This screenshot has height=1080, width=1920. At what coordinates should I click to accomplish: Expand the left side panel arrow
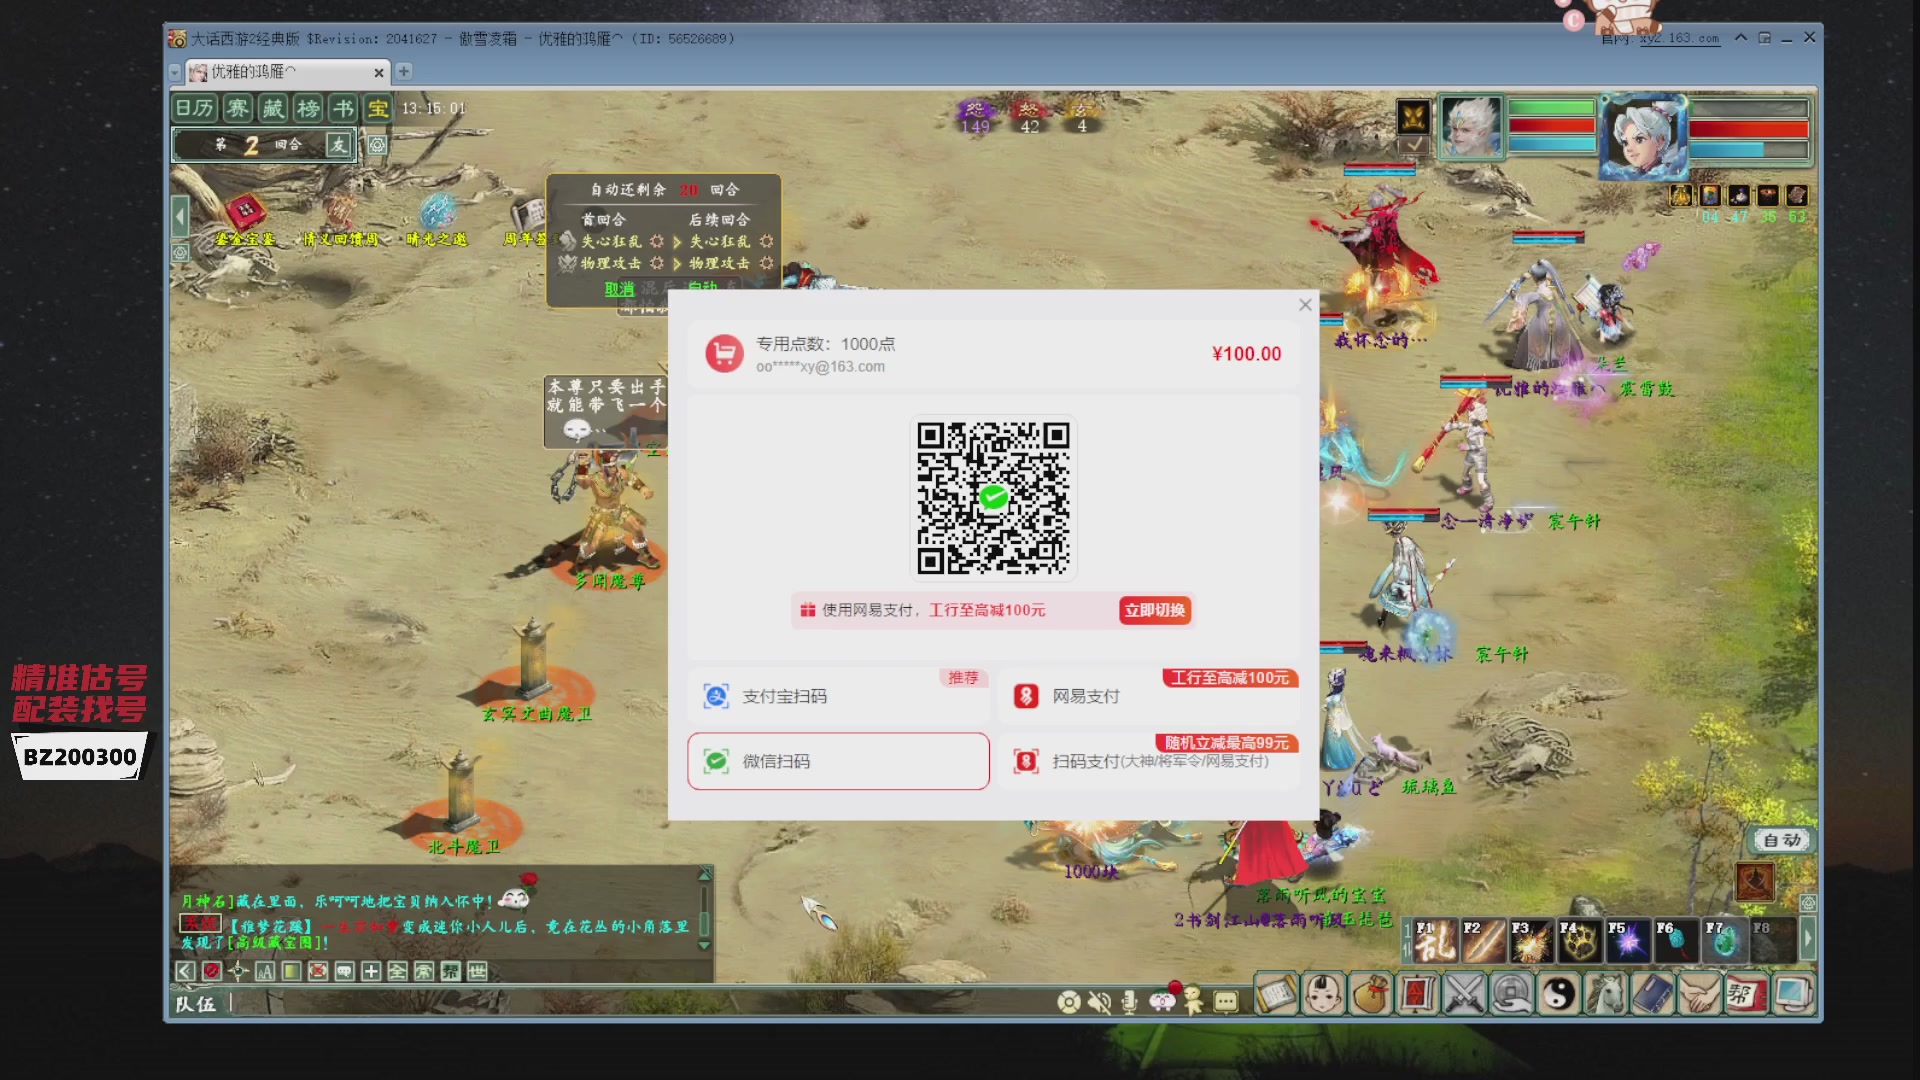pyautogui.click(x=180, y=216)
